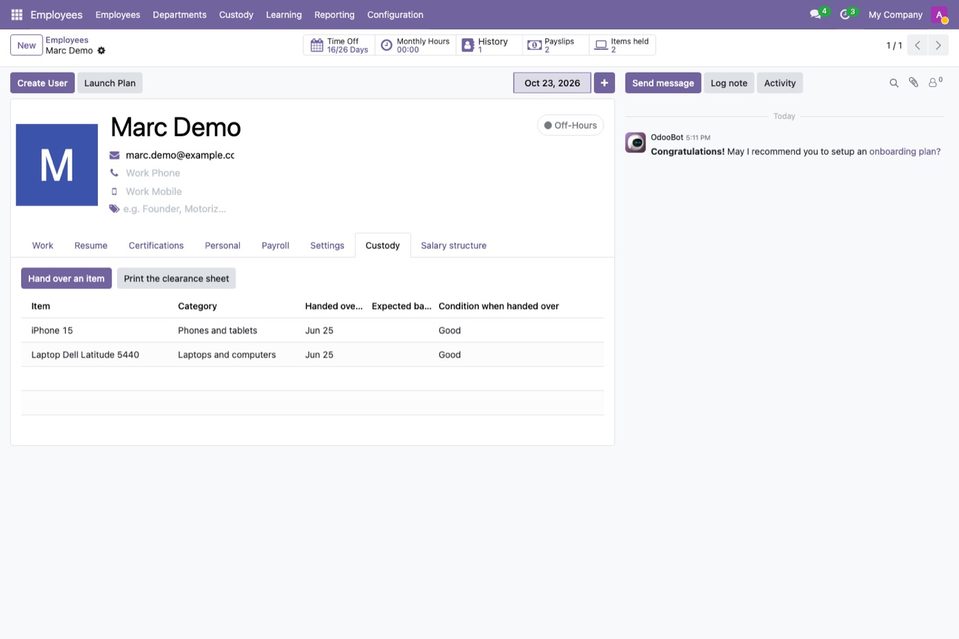The image size is (959, 639).
Task: Open the Items held stat button
Action: point(622,45)
